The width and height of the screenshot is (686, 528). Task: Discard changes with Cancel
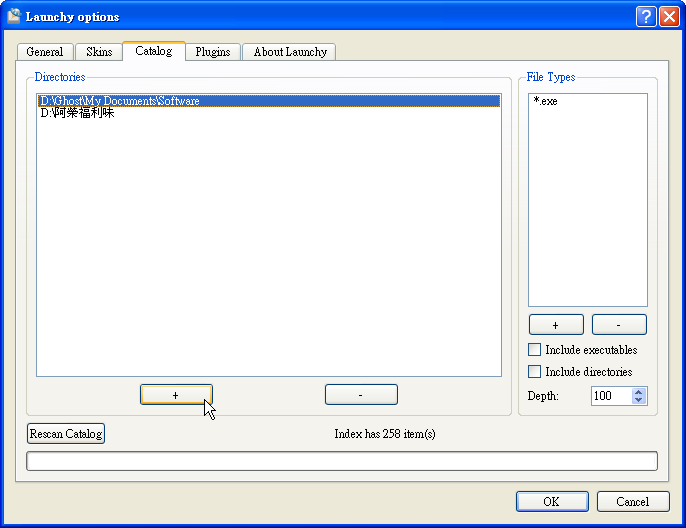pos(633,501)
